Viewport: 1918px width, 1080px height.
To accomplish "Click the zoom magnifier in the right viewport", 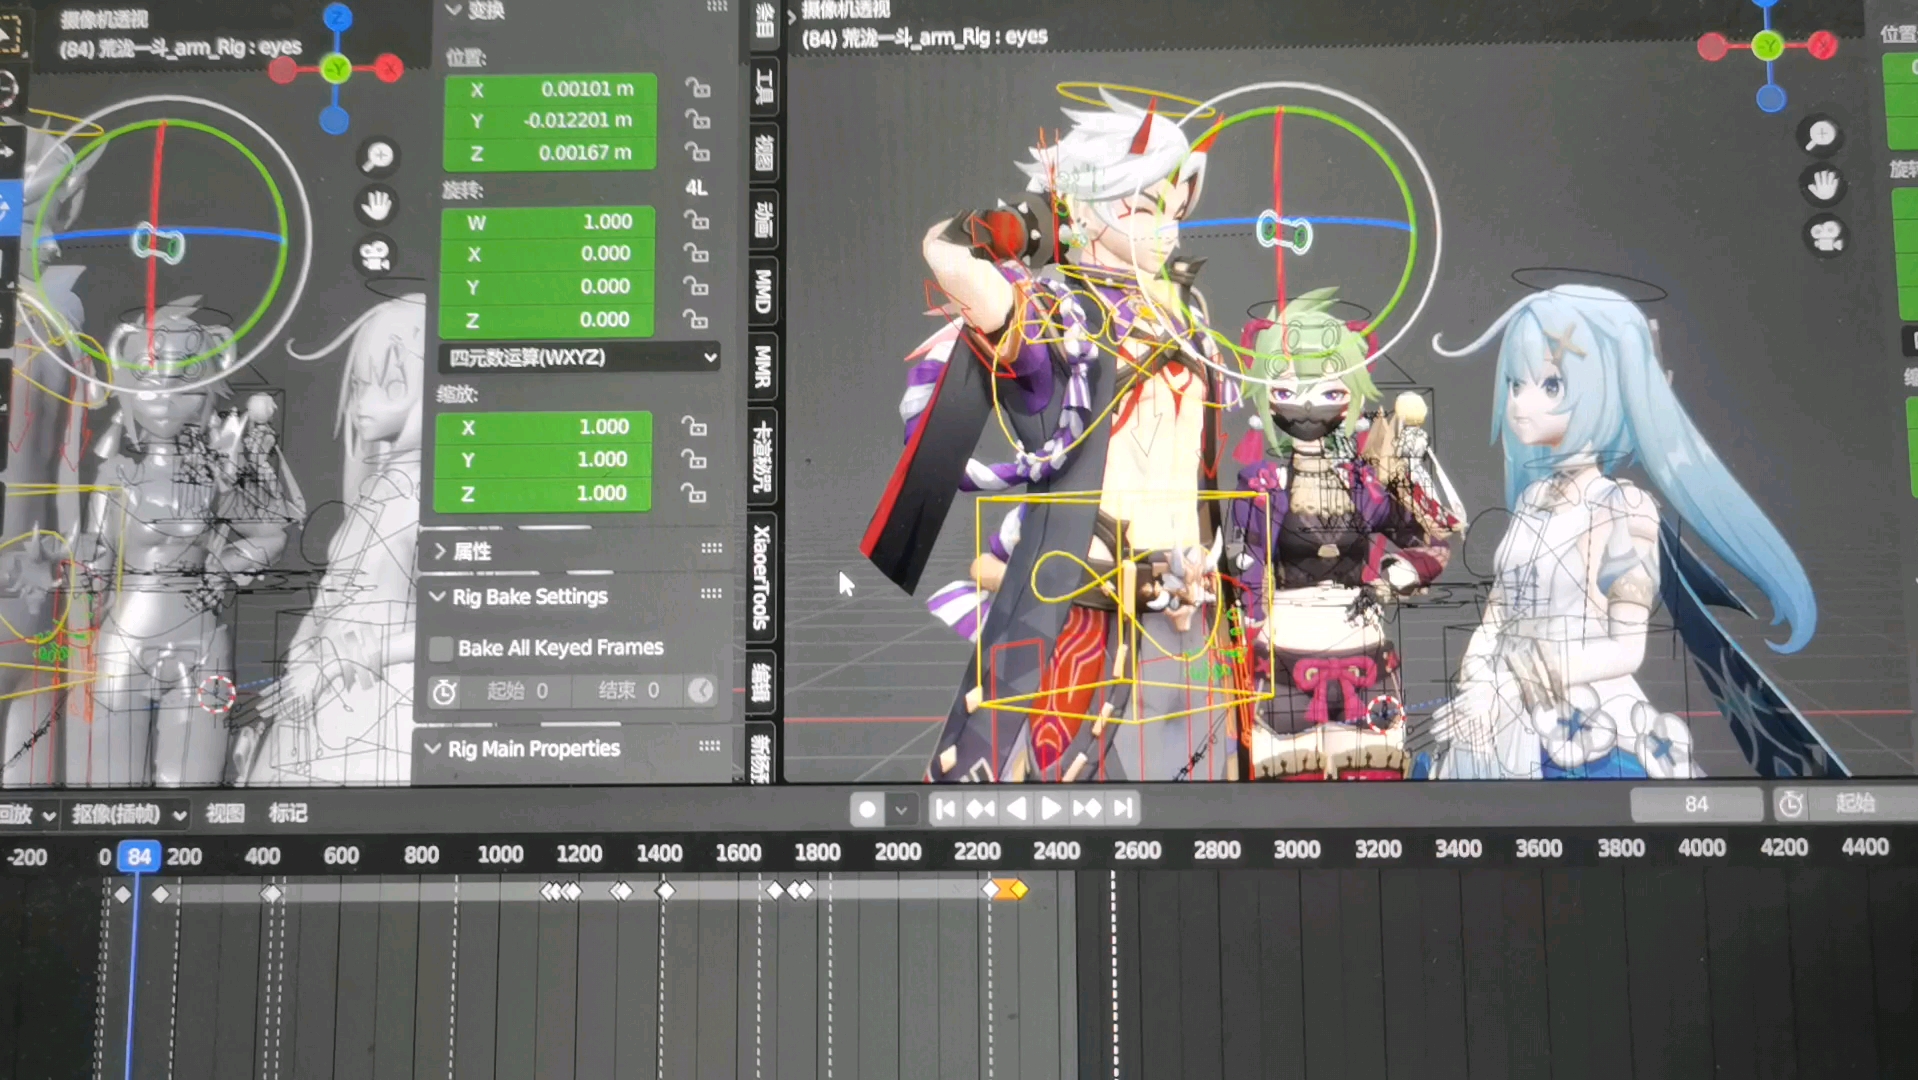I will (1821, 135).
